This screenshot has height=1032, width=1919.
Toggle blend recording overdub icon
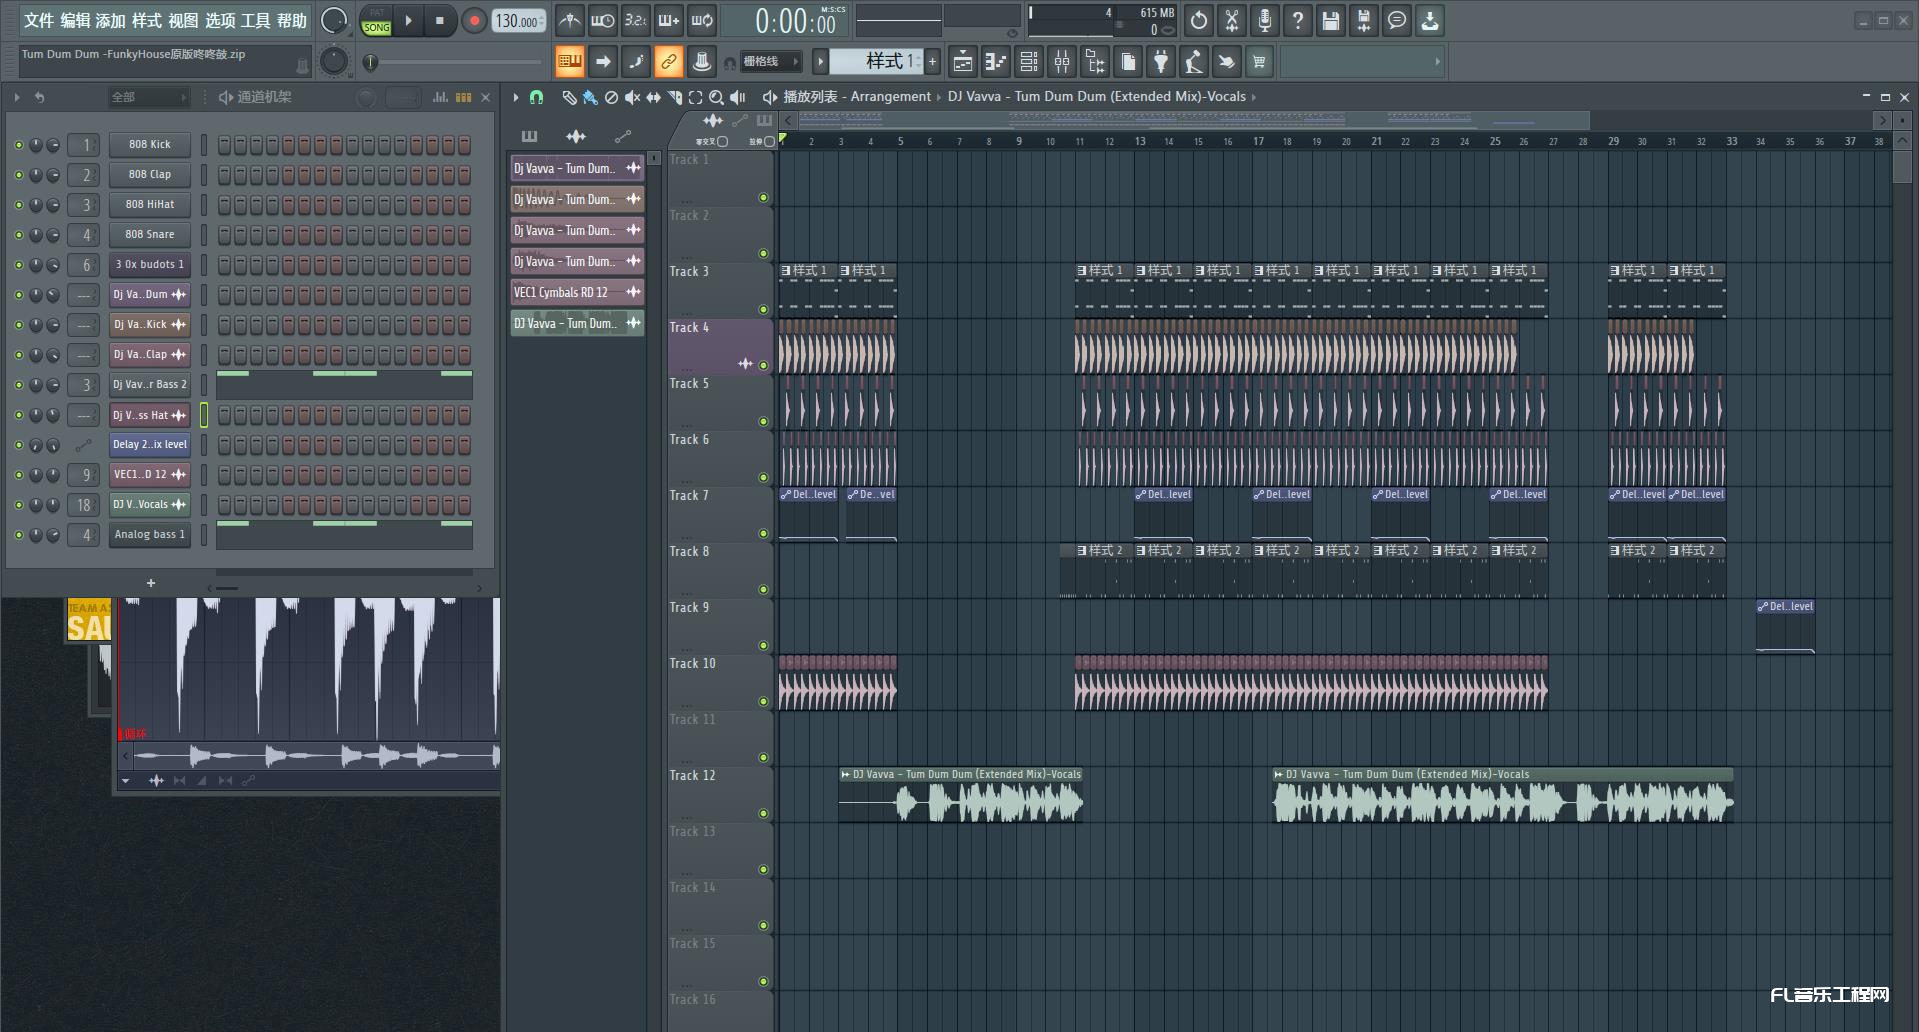point(669,20)
